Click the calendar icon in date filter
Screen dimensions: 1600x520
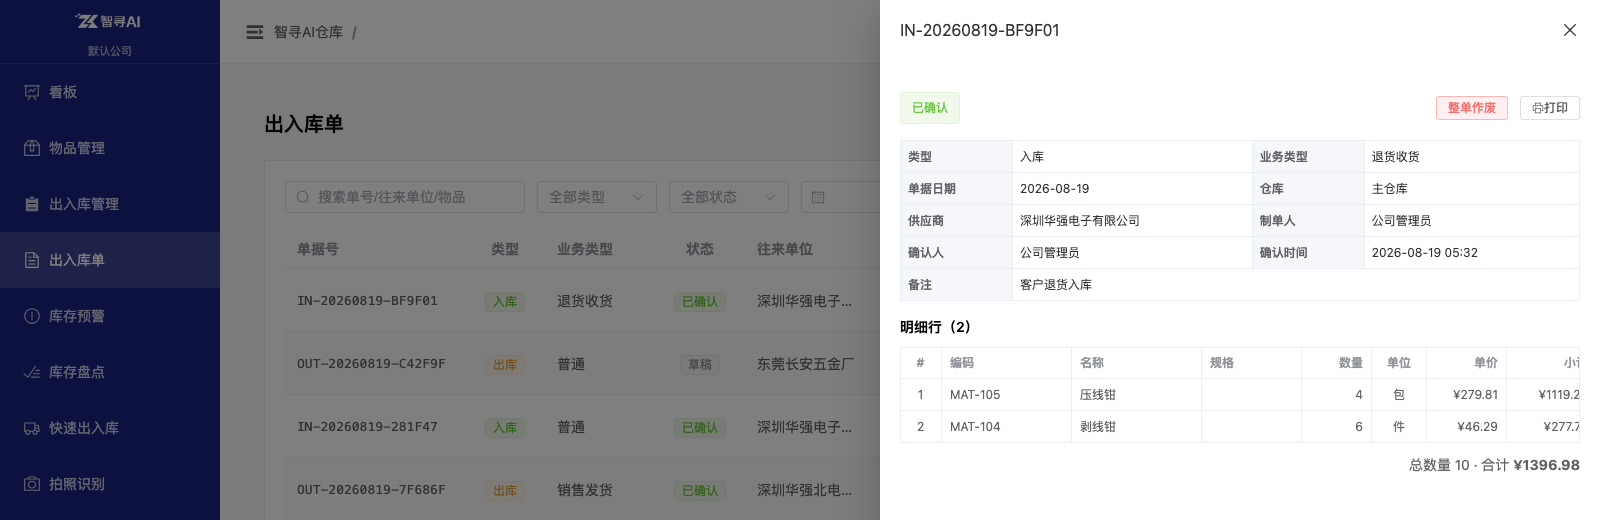[818, 197]
